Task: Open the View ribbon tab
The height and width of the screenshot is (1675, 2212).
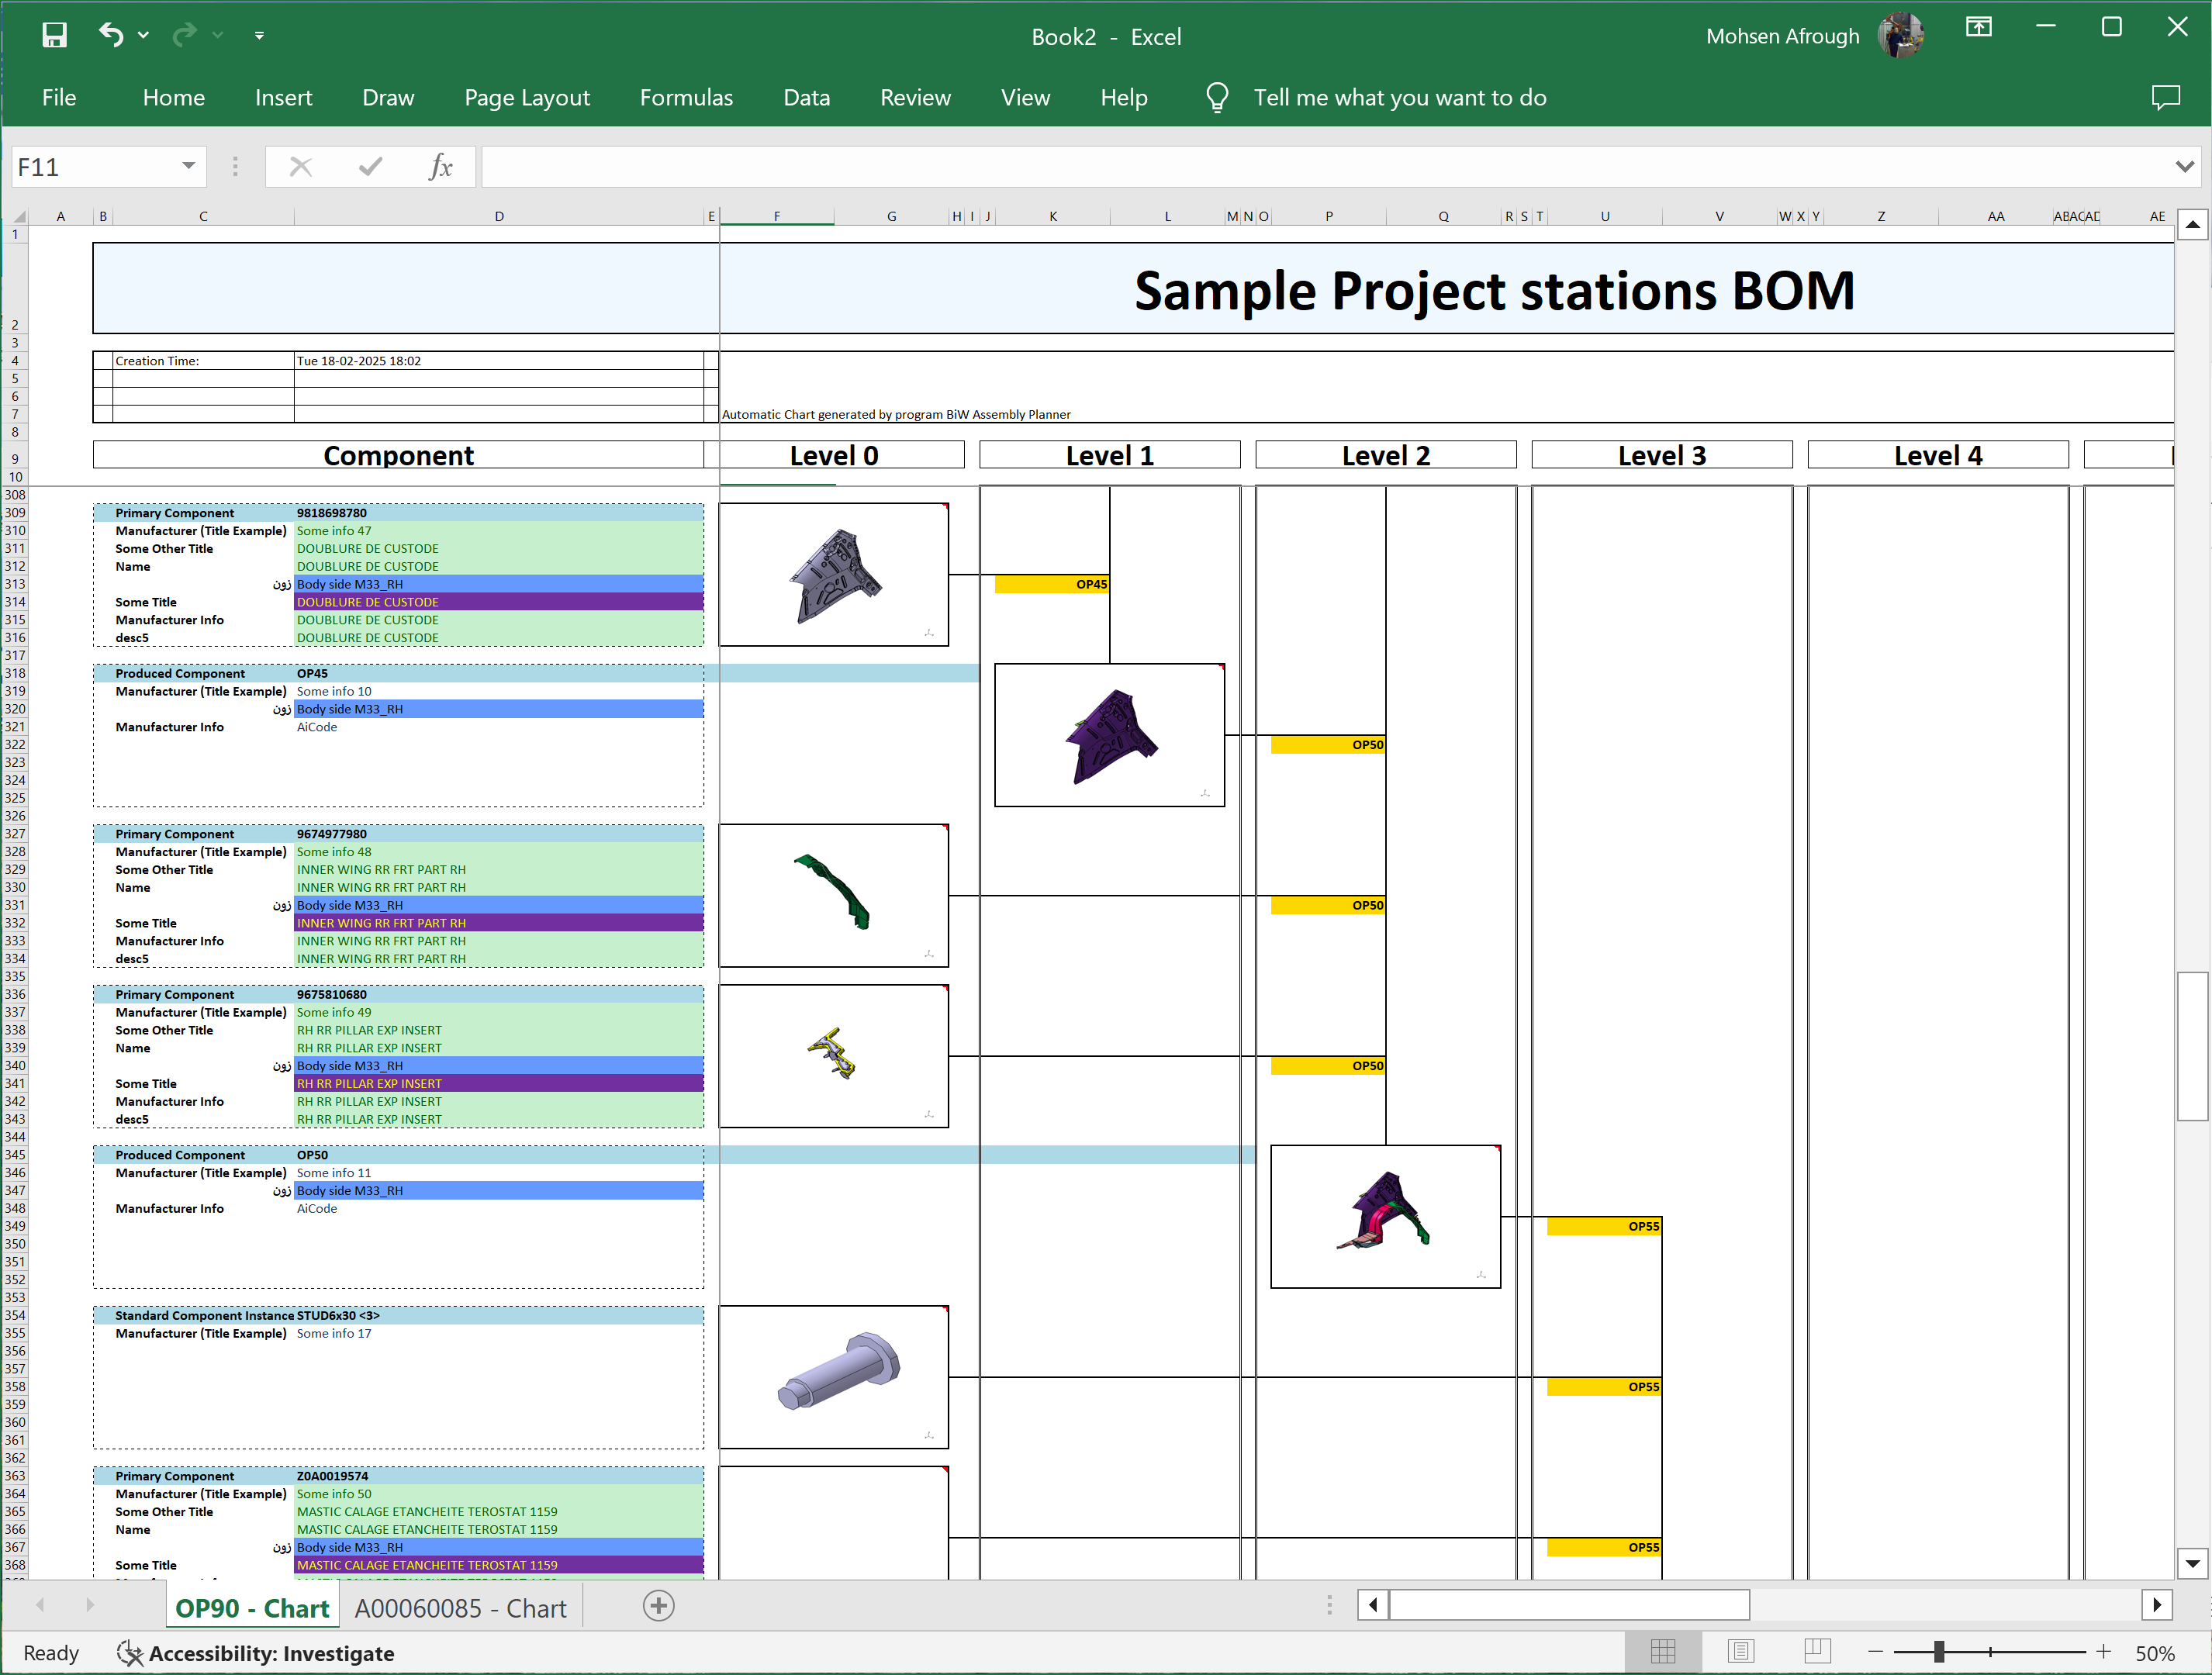Action: [1025, 97]
